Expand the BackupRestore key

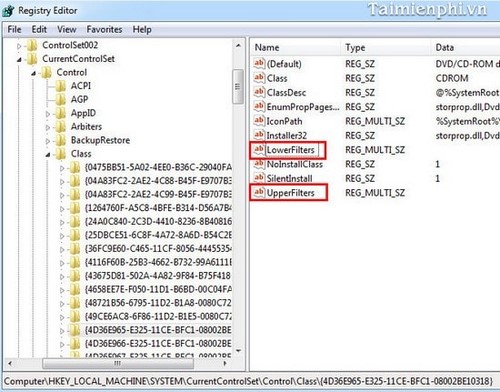point(48,141)
